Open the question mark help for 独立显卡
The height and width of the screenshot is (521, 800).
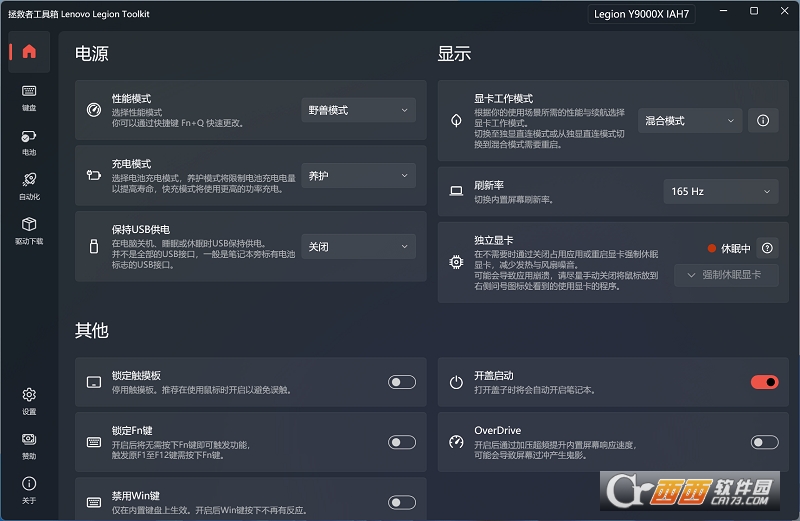[767, 248]
